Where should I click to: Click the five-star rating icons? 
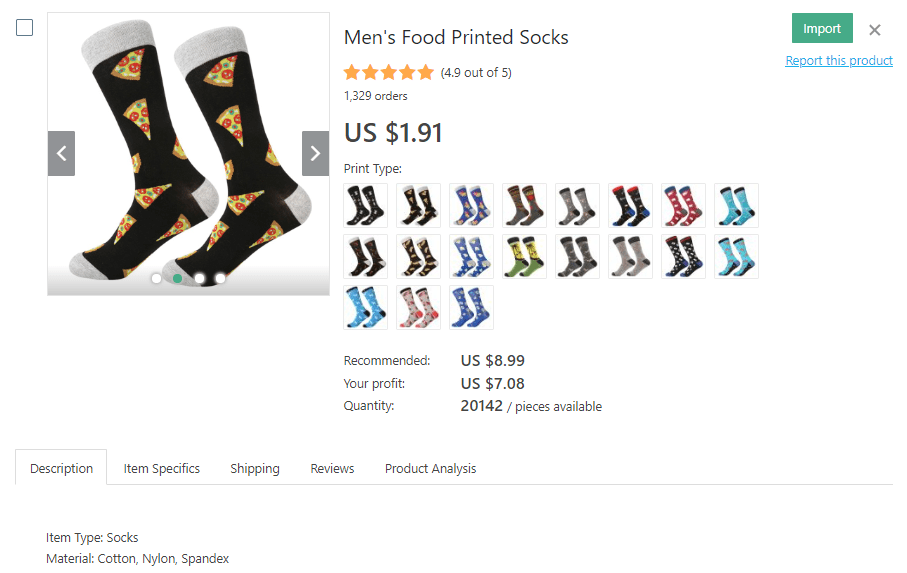tap(388, 72)
